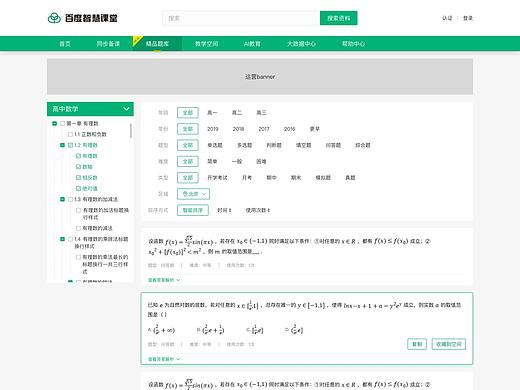Screen dimensions: 520x390
Task: Collapse the 1.2 有理数 tree node
Action: pyautogui.click(x=62, y=145)
